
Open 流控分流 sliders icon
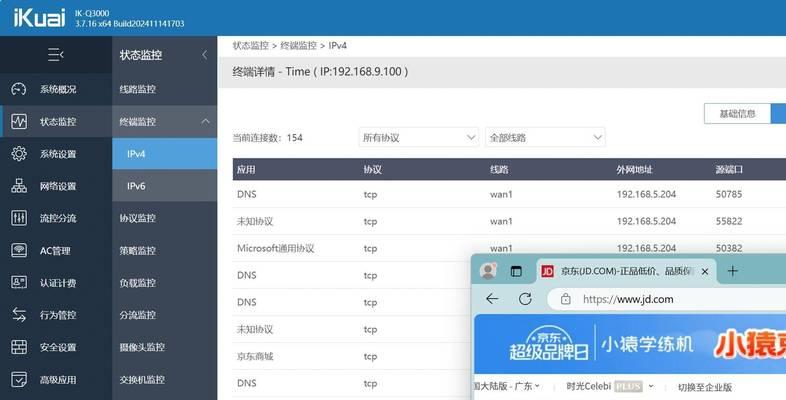pos(19,218)
